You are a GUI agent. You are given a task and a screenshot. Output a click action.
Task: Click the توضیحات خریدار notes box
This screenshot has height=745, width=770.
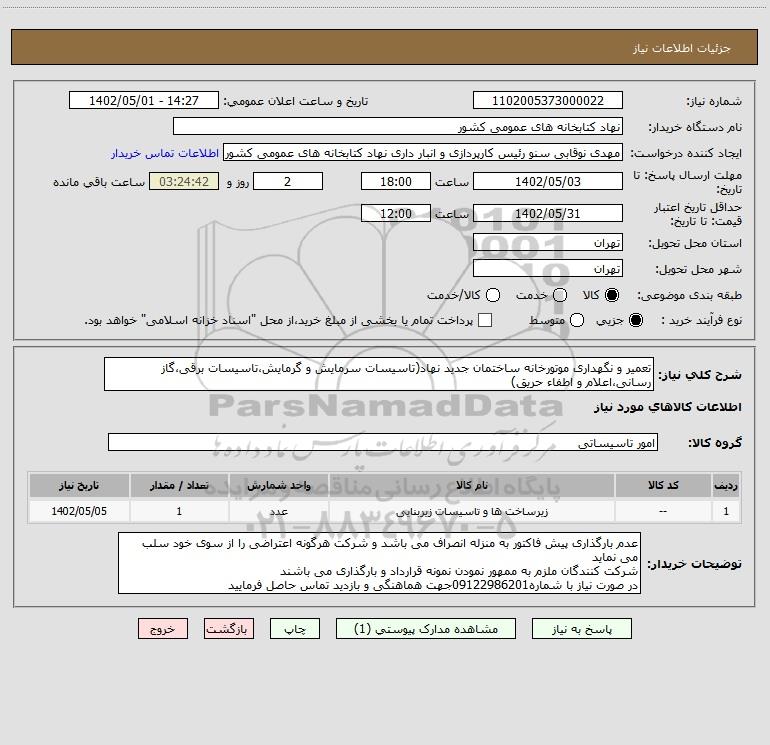point(380,563)
